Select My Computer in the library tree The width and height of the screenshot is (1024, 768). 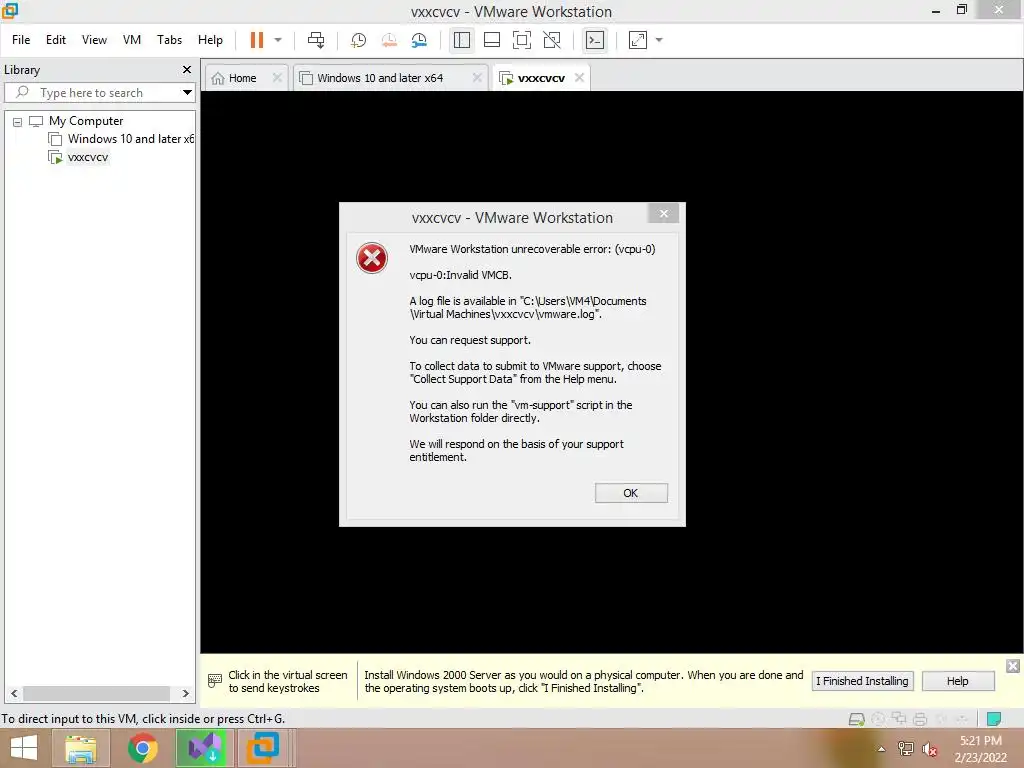pos(86,121)
